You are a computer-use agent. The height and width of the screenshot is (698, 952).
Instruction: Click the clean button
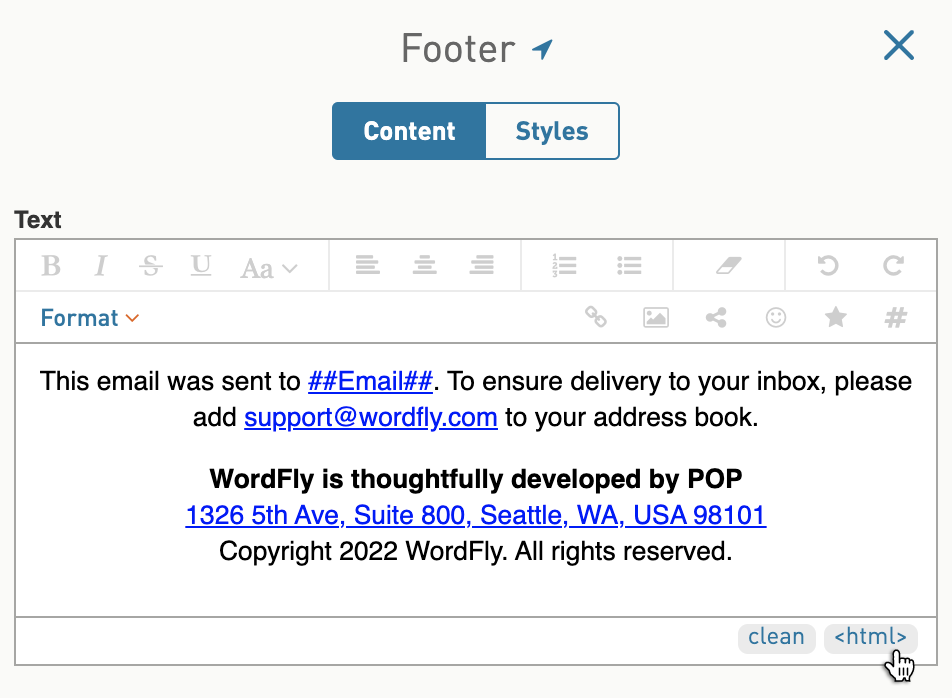pos(777,637)
